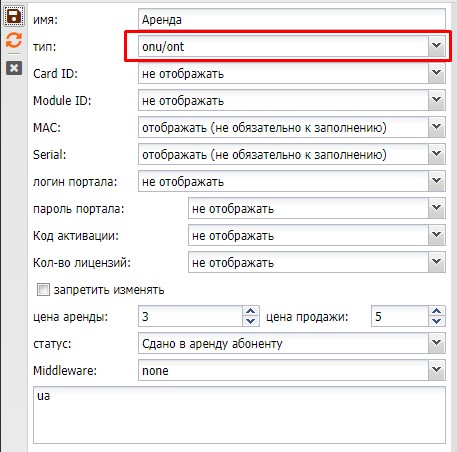This screenshot has height=452, width=457.
Task: Decrease цена продажи with down arrow
Action: 437,321
